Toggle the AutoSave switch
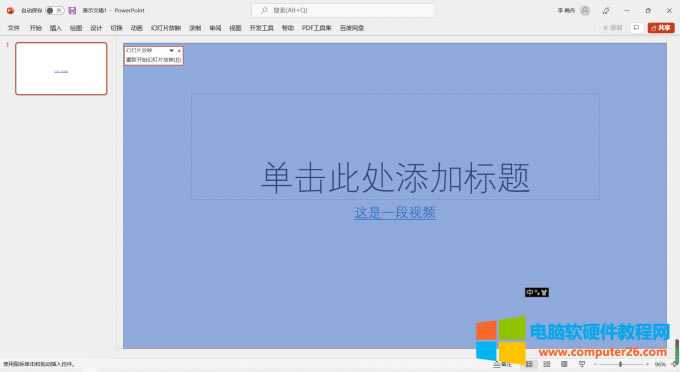 pos(55,10)
